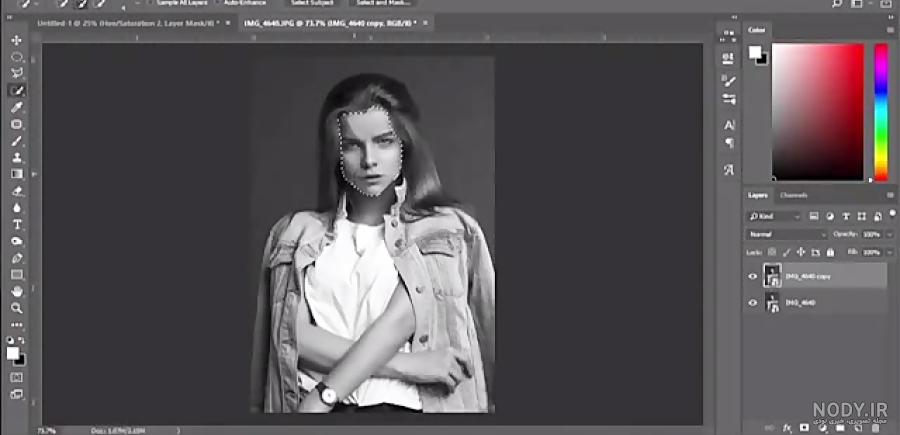Open the Opacity slider dropdown arrow

(890, 234)
